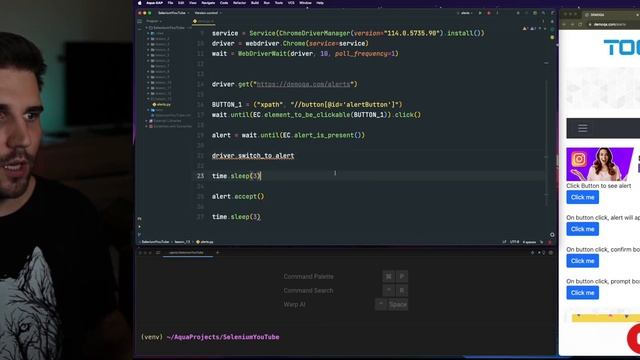Click the browser address bar
Screen dimensions: 640x360
613,24
